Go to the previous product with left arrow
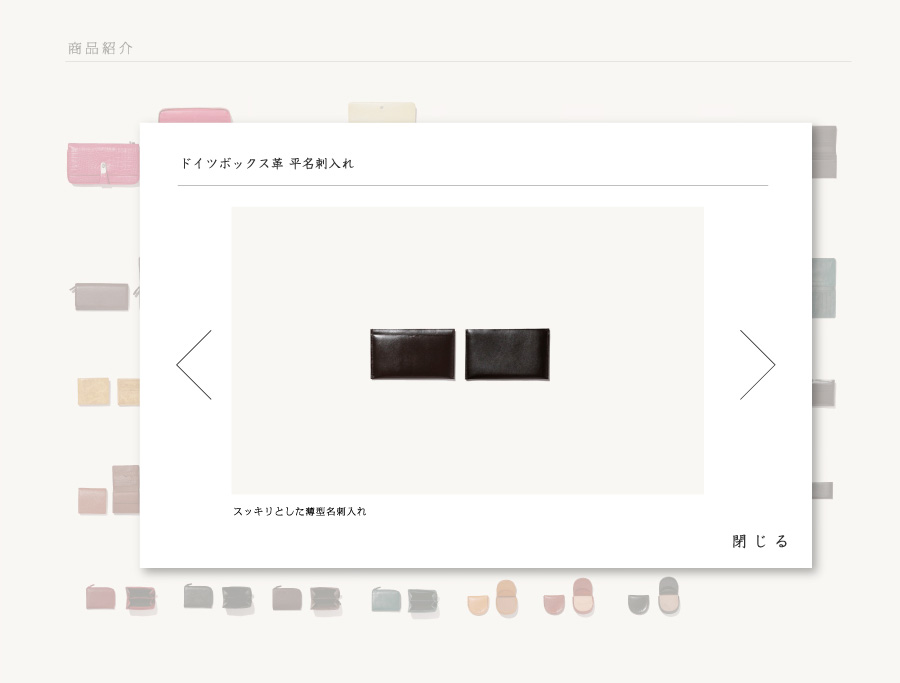This screenshot has height=683, width=900. (194, 364)
